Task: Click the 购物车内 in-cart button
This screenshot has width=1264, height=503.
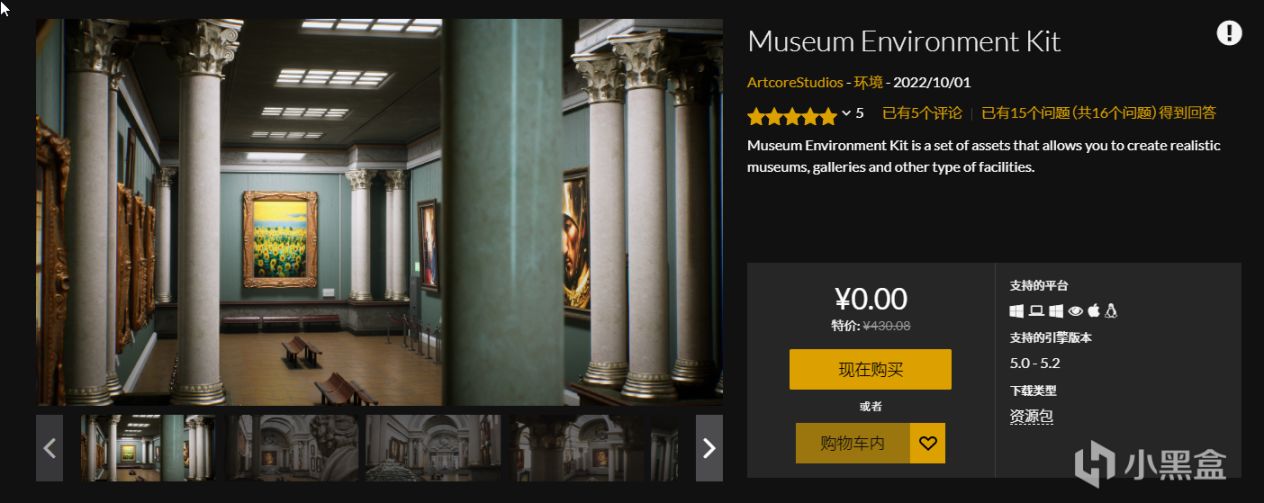Action: 853,443
